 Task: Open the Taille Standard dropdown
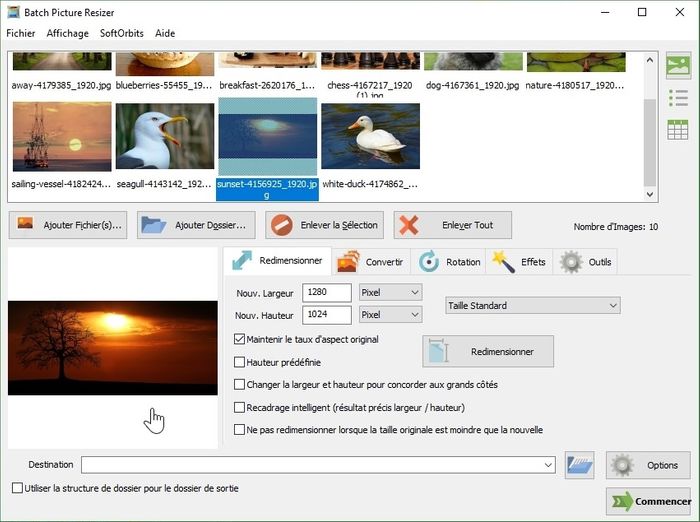[532, 305]
